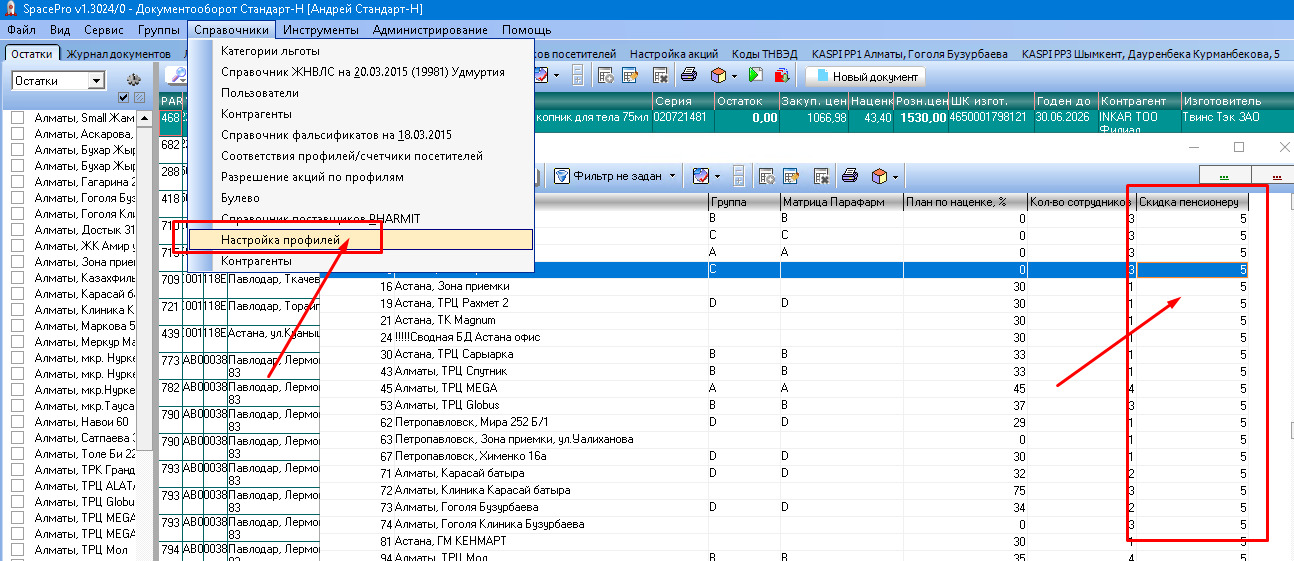Click the calendar-check icon in profiles window toolbar

(x=701, y=176)
